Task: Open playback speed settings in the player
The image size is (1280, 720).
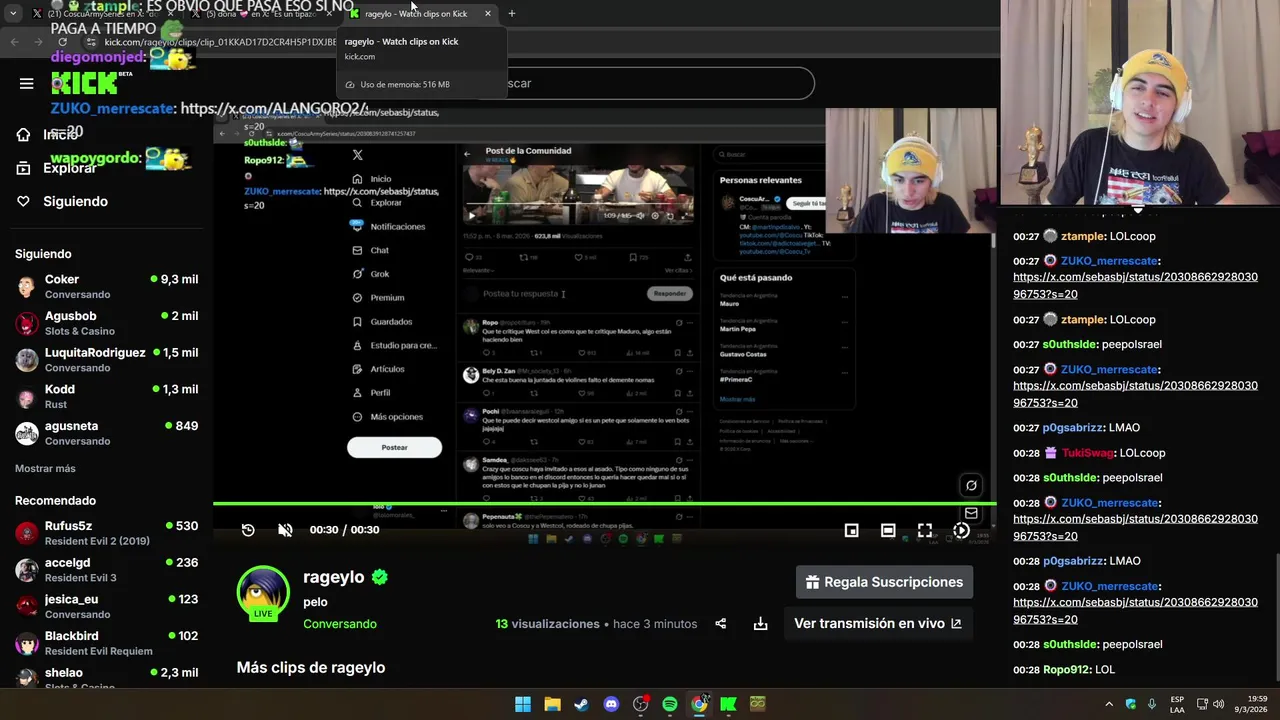Action: 961,530
